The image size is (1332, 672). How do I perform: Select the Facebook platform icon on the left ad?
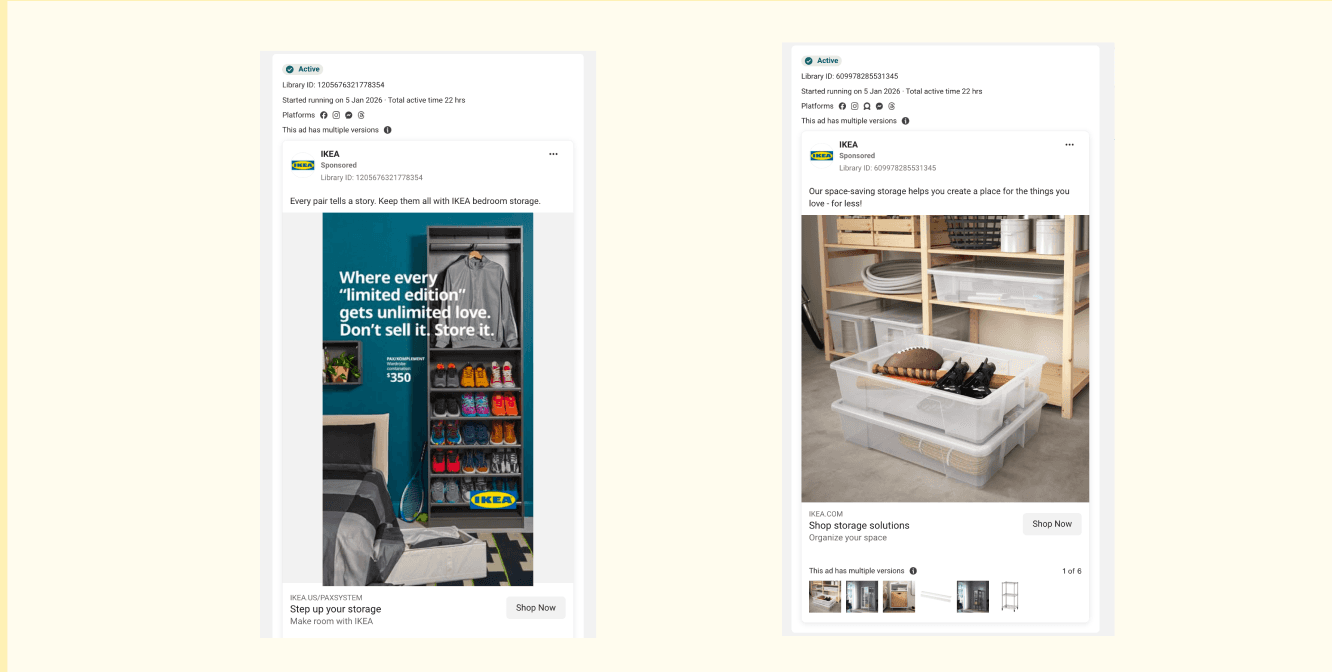[x=324, y=115]
